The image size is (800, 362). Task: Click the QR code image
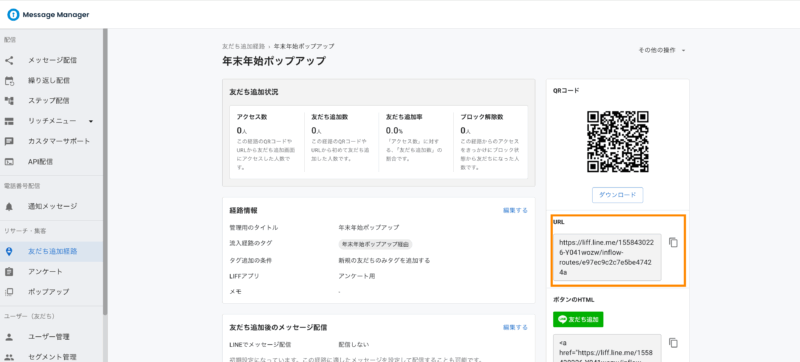tap(617, 141)
